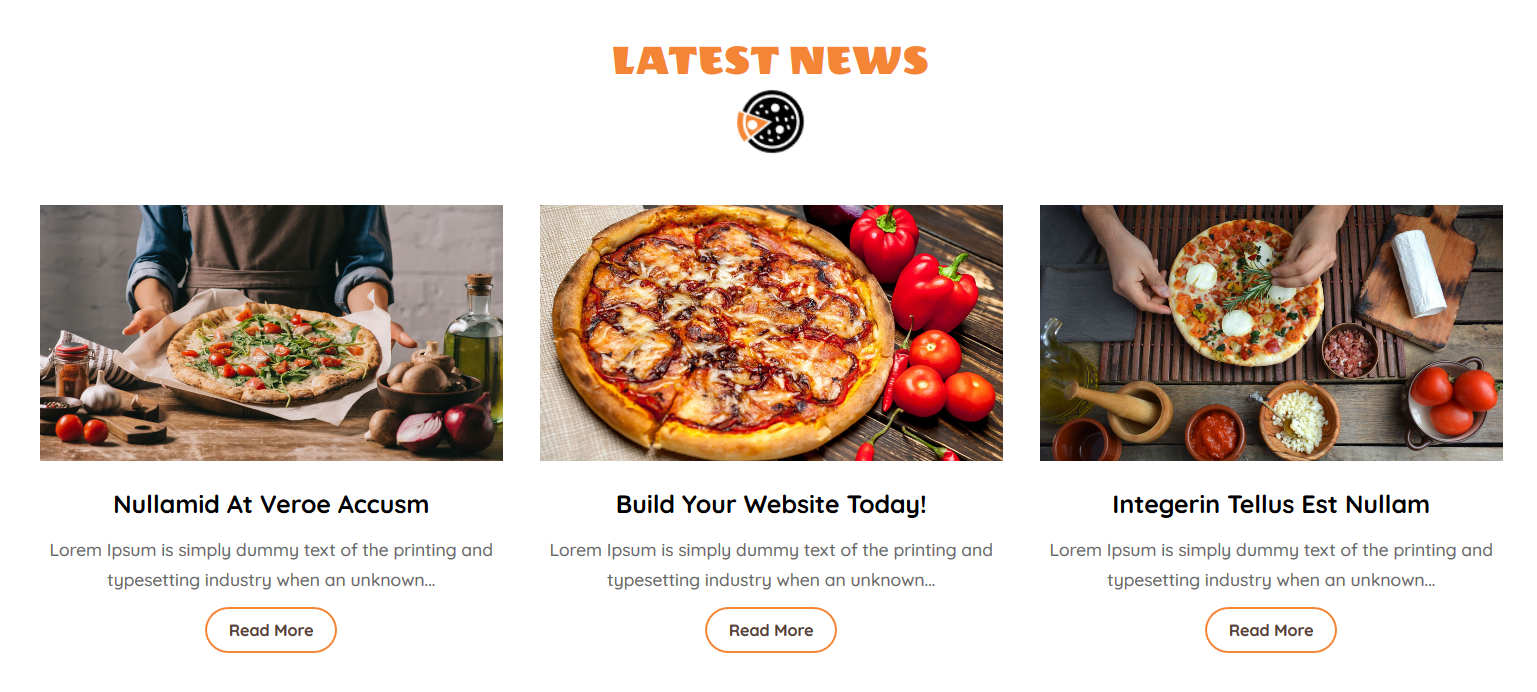Viewport: 1537px width, 692px height.
Task: Click the excerpt text below Integerin Tellus Est Nullam
Action: tap(1271, 565)
